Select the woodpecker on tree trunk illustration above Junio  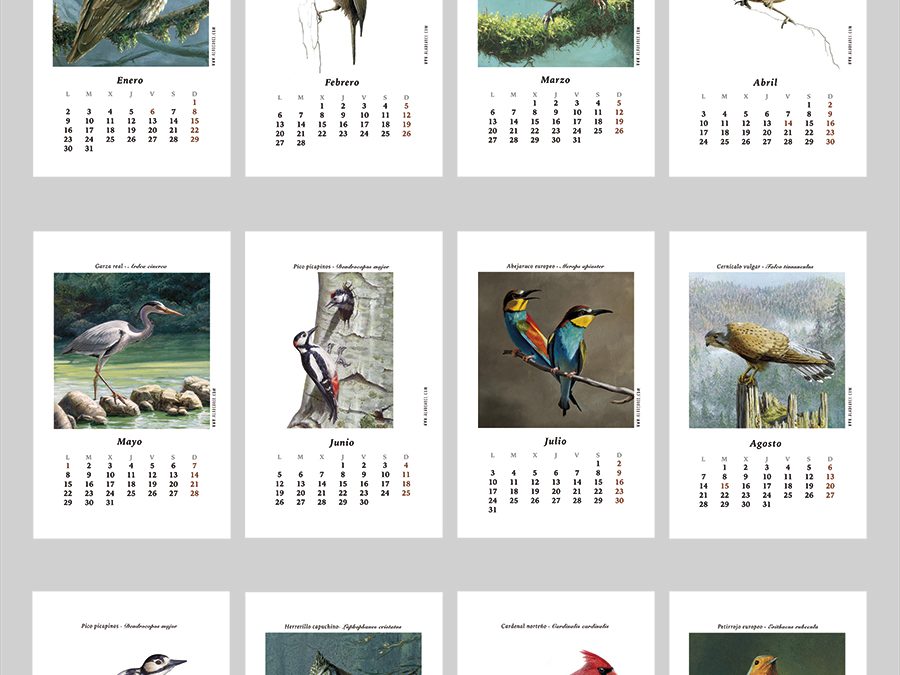(x=341, y=350)
